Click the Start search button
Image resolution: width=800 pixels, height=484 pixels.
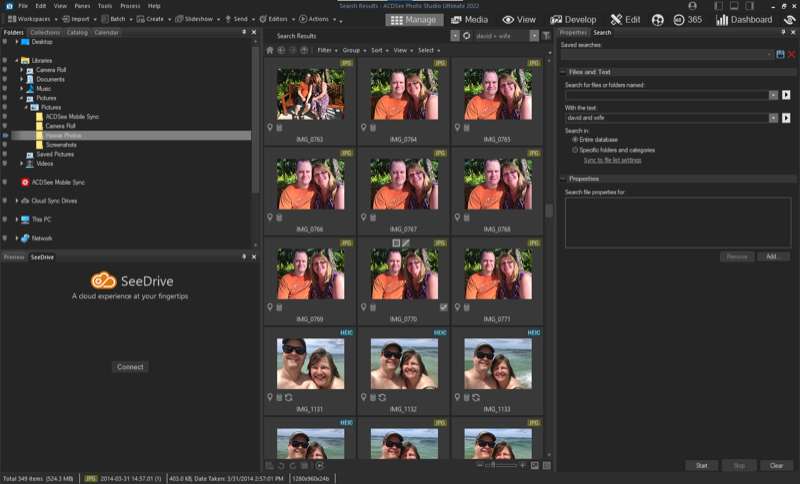pos(702,465)
